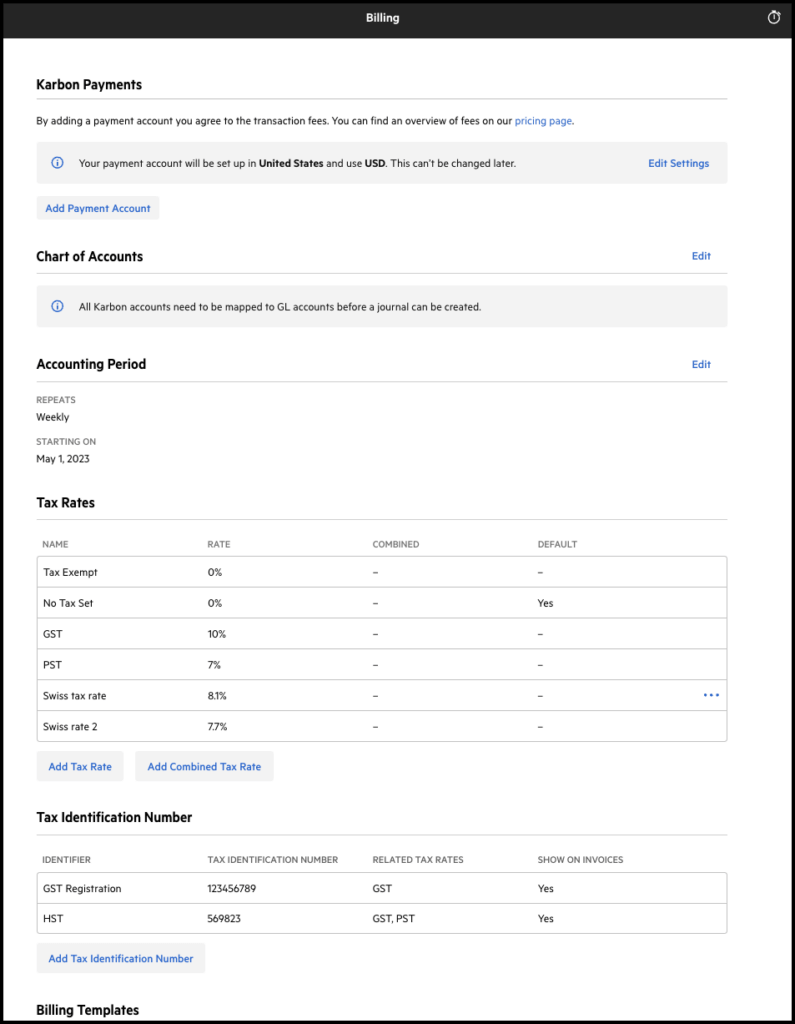Click Edit Settings for payment account

pos(678,163)
